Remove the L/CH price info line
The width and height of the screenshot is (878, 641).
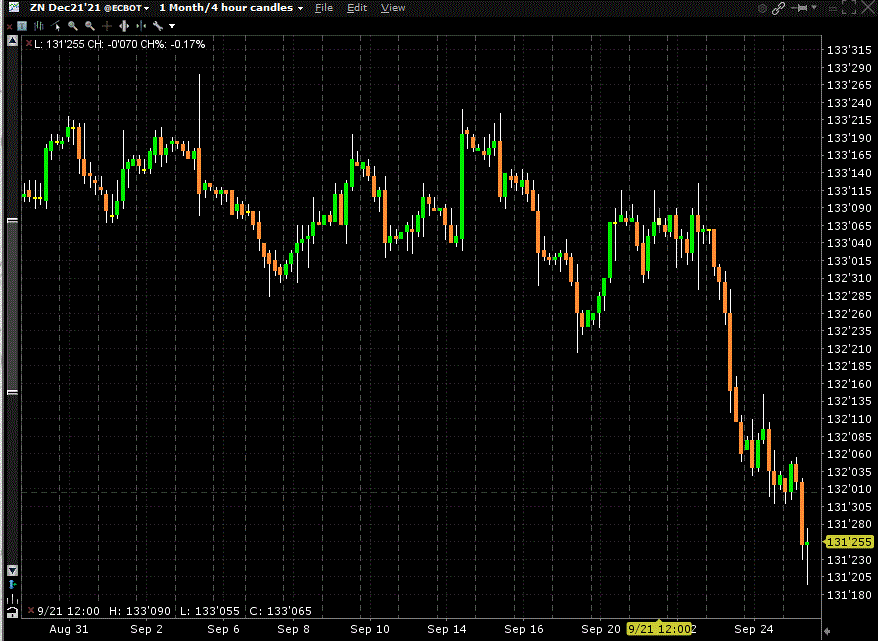(27, 44)
